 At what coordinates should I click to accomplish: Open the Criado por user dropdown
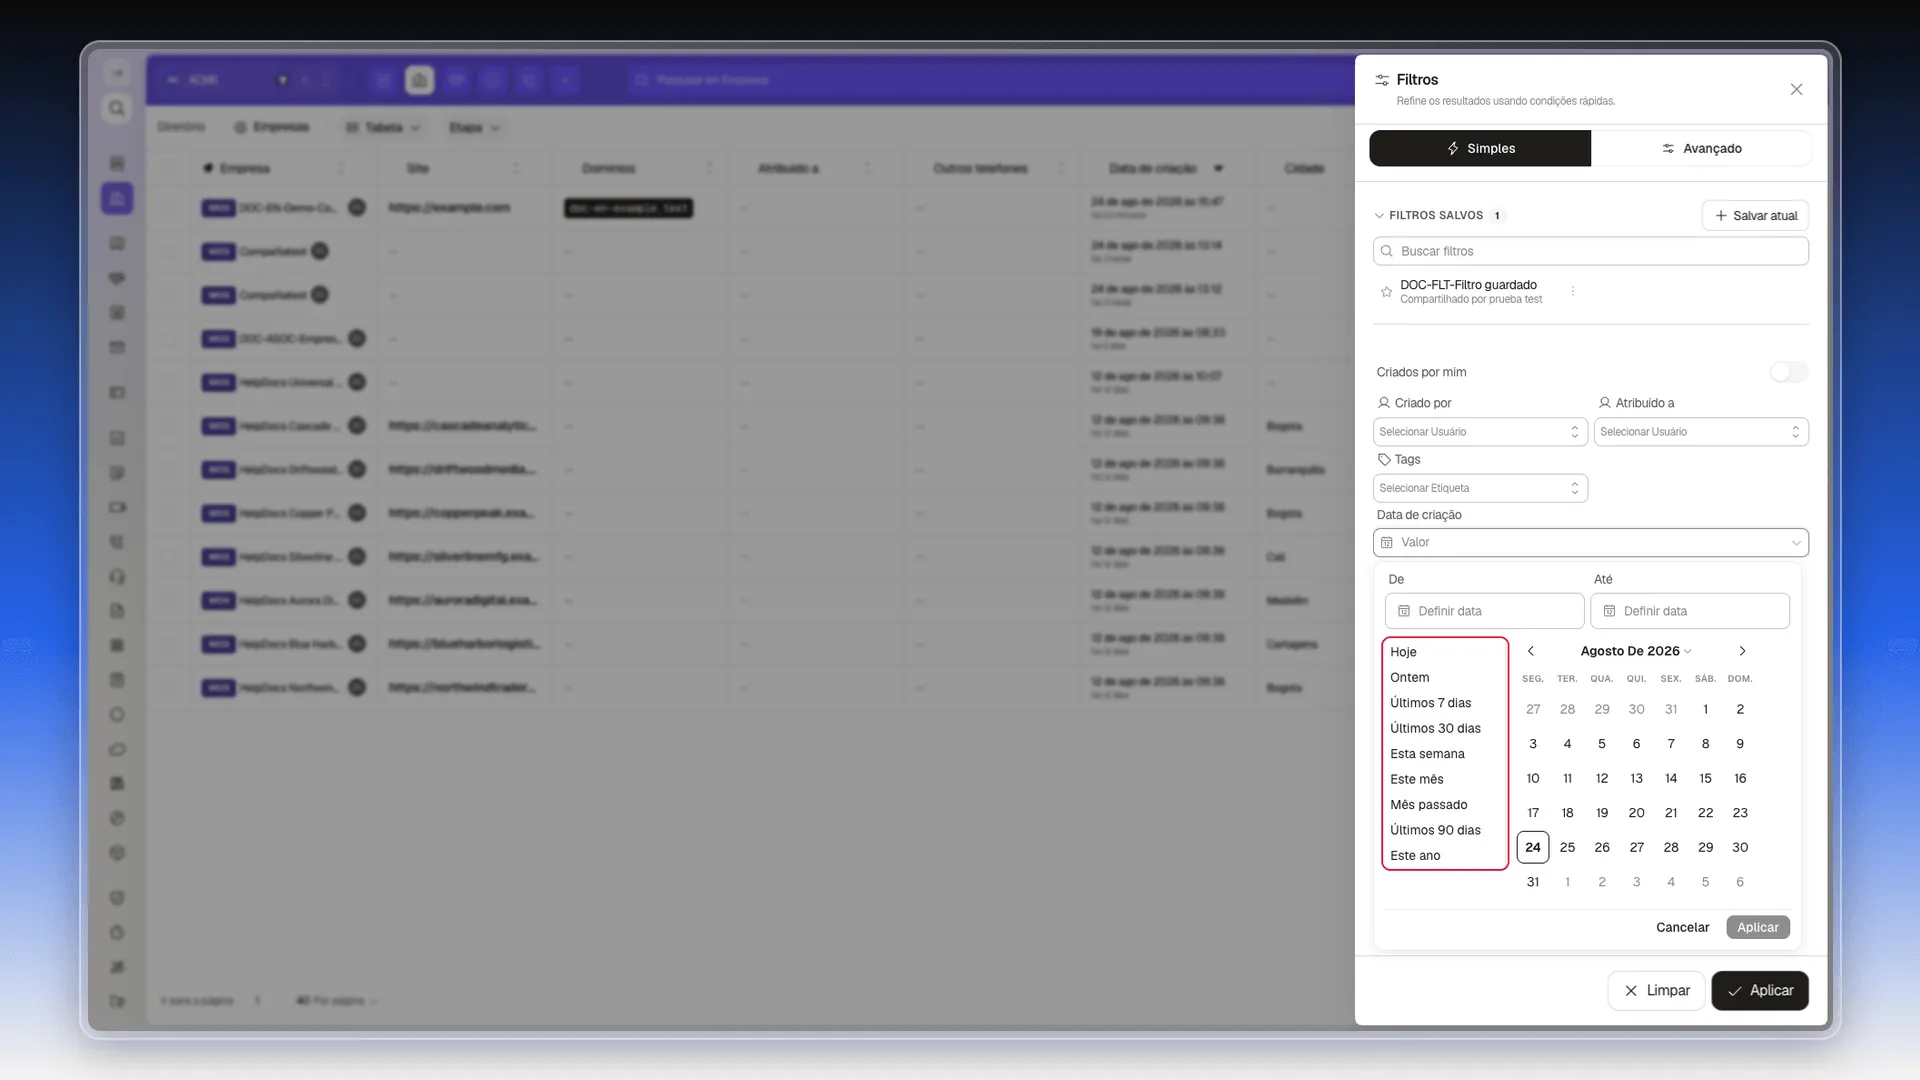[1480, 432]
